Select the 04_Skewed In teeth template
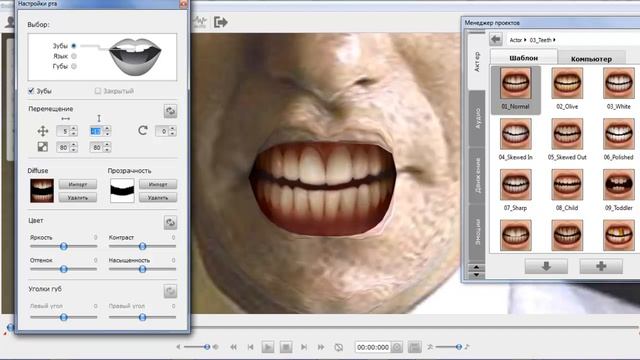The width and height of the screenshot is (640, 360). [516, 139]
